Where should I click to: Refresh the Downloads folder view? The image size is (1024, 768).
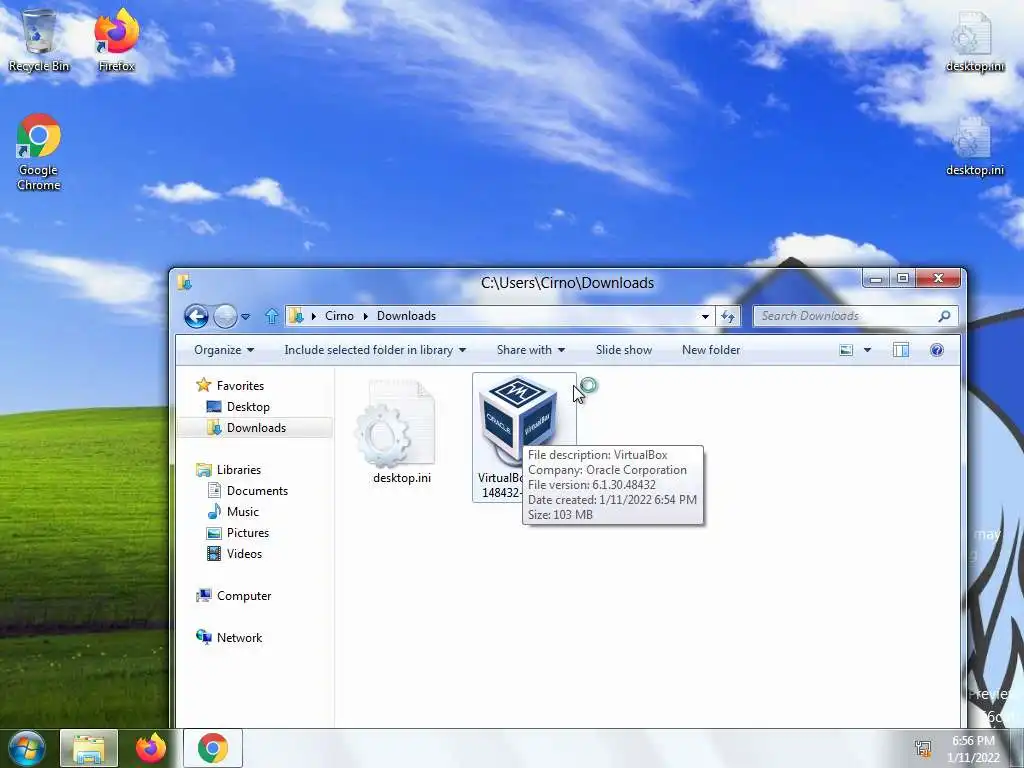tap(728, 317)
